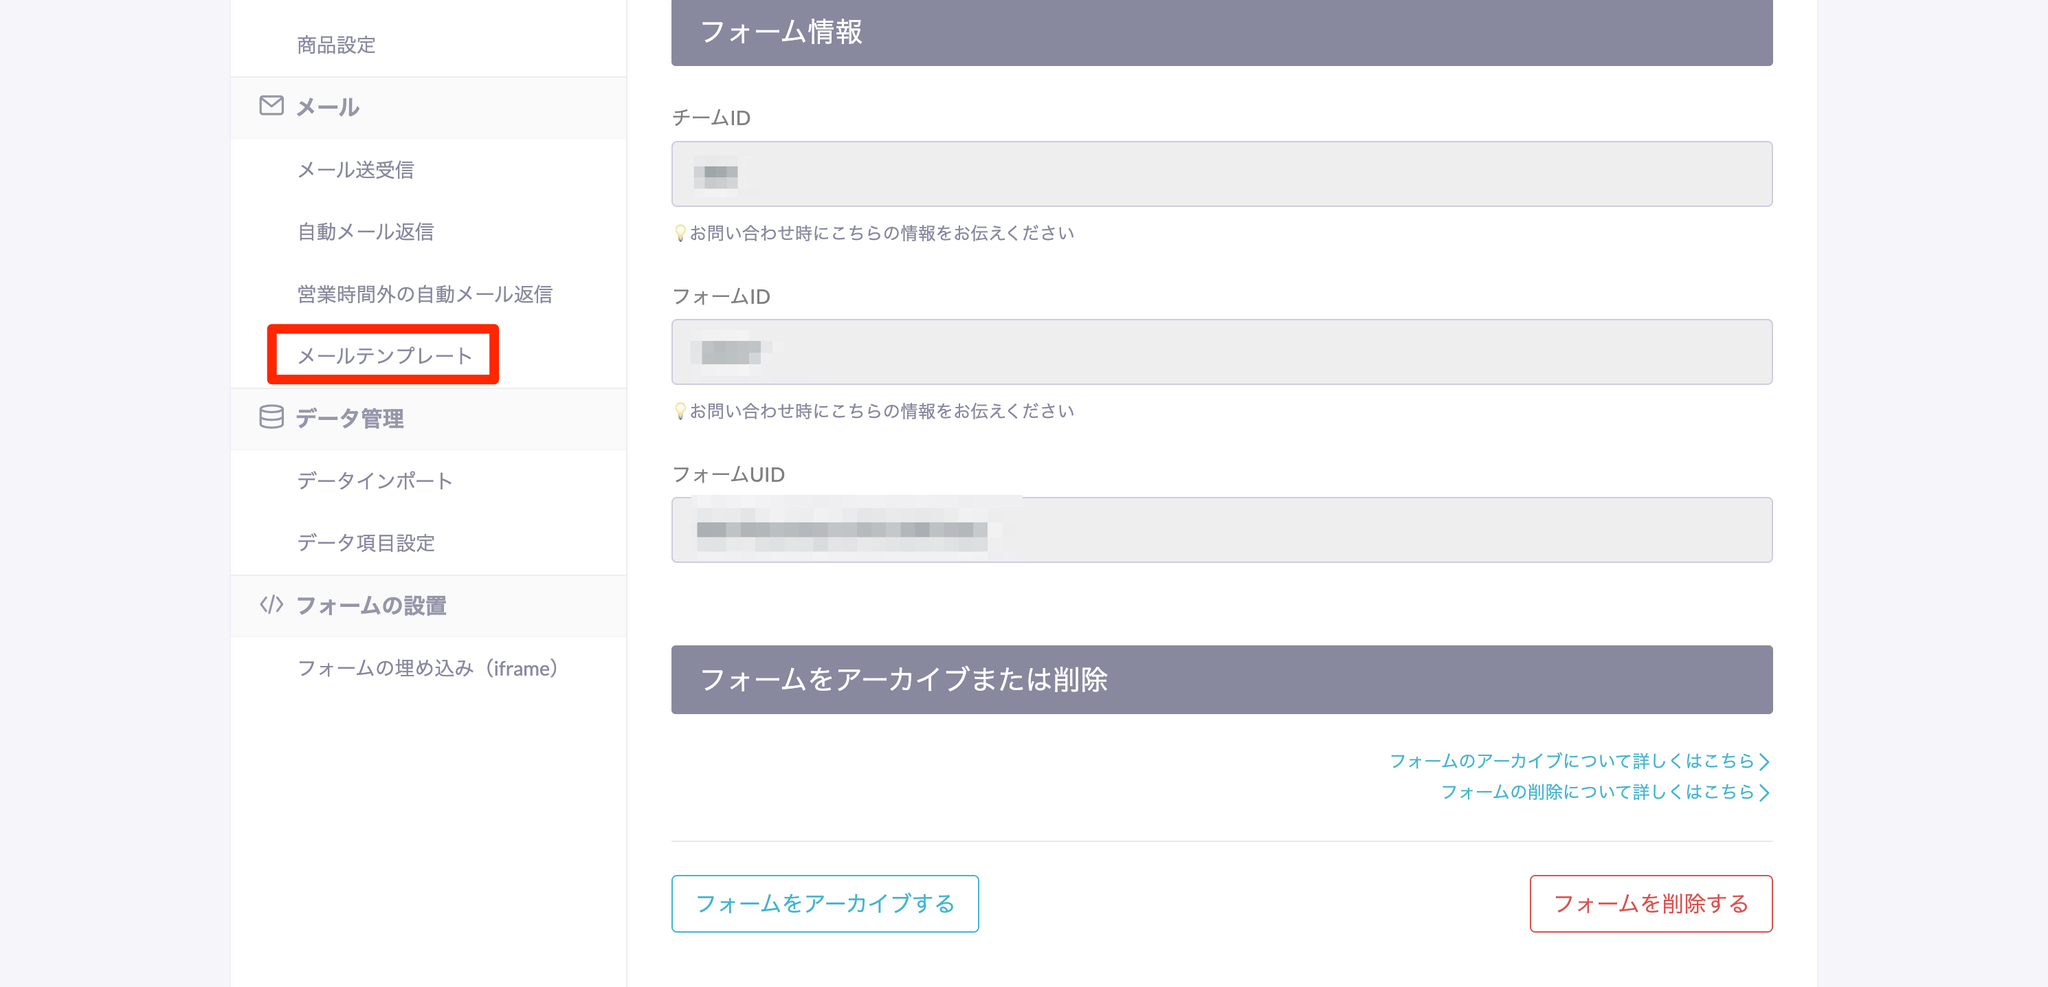Screen dimensions: 2048x987
Task: Click the チームID field
Action: pos(1221,174)
